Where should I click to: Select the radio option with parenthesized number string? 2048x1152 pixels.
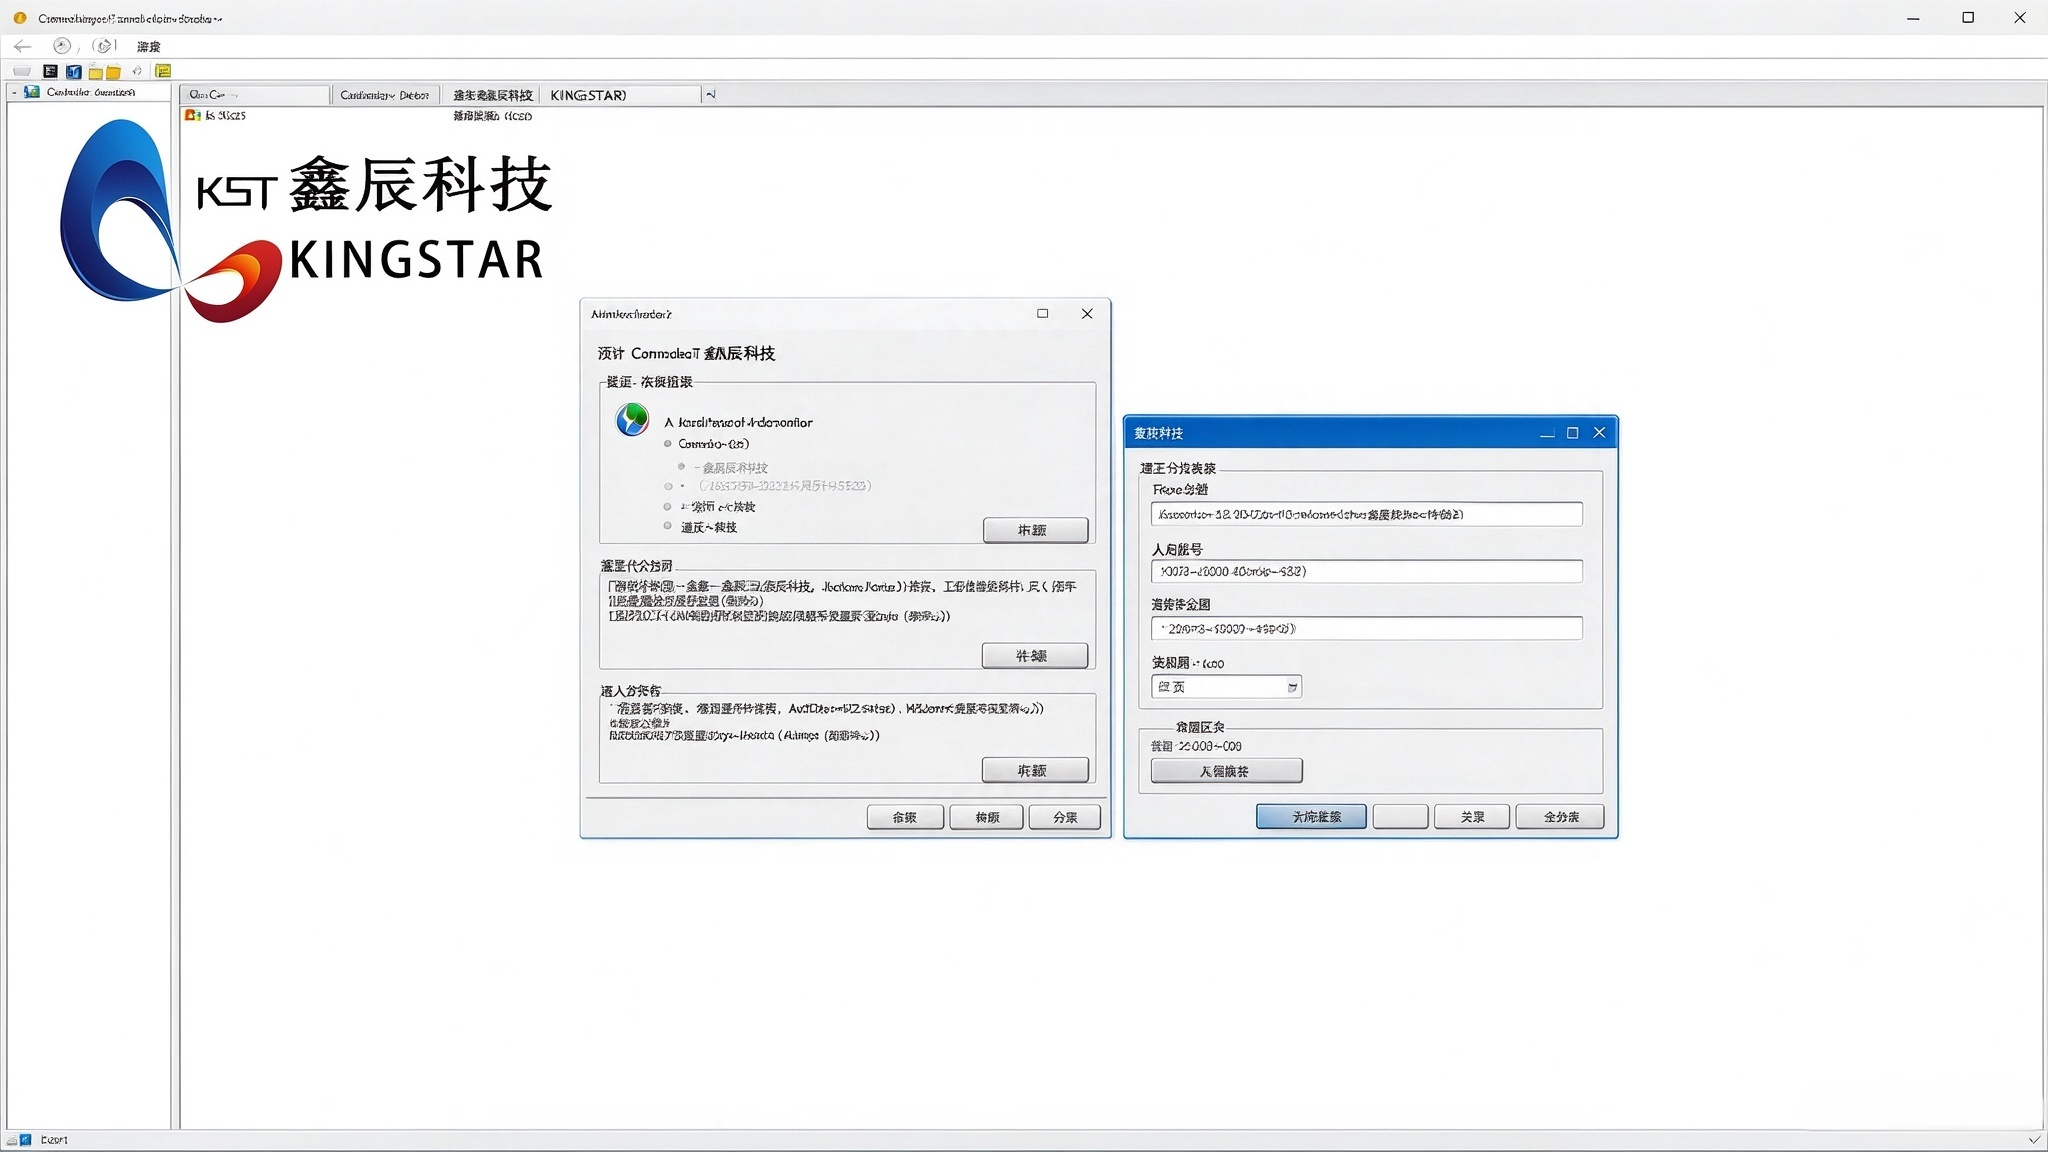point(668,486)
